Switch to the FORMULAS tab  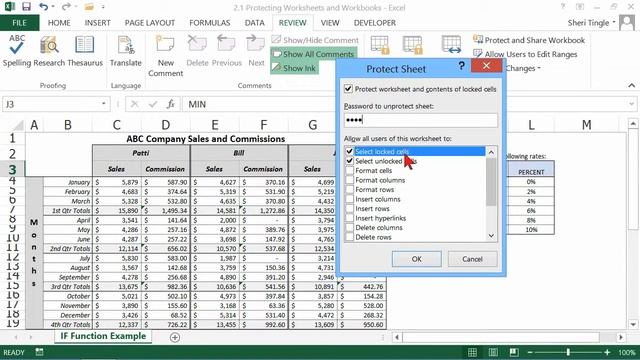click(210, 23)
